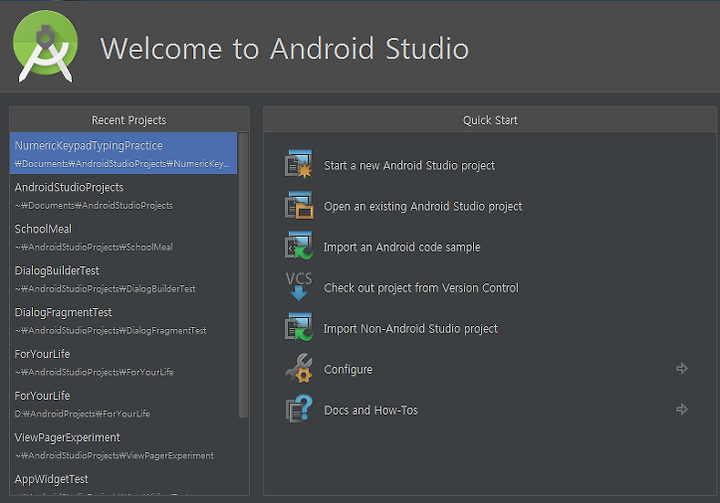Open Docs and How-Tos
Image resolution: width=720 pixels, height=503 pixels.
(371, 410)
